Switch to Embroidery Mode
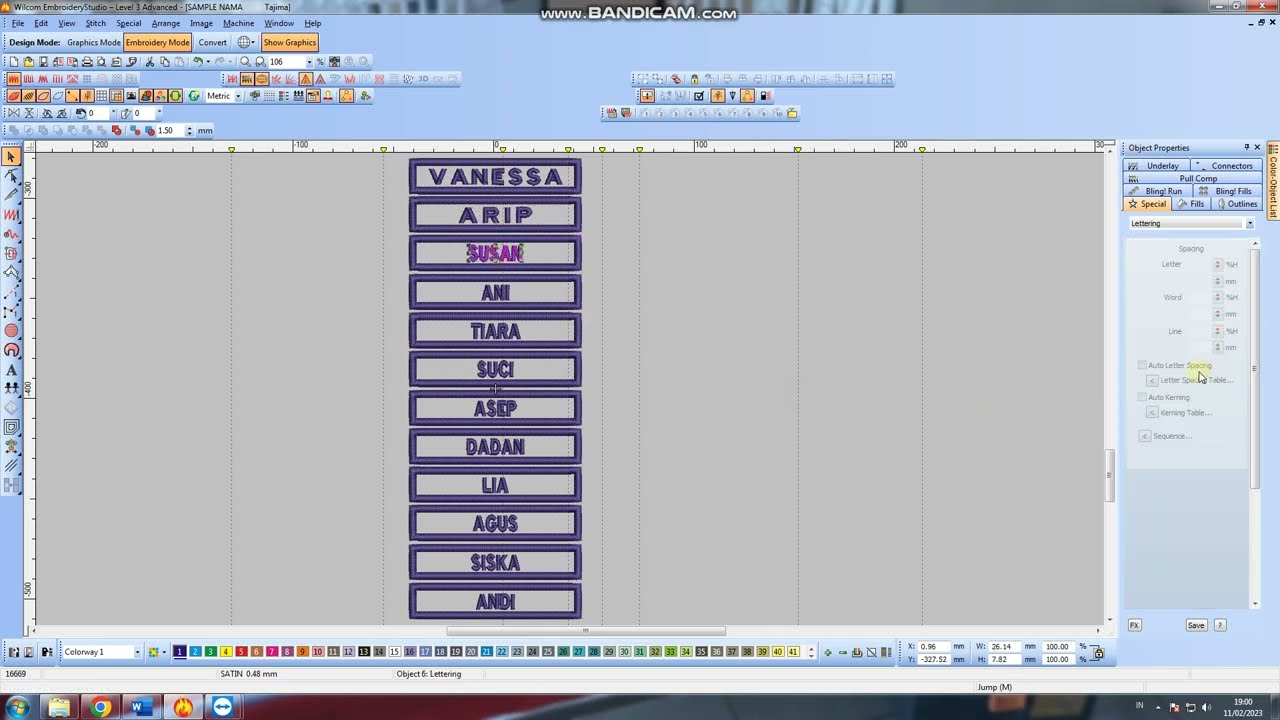 tap(158, 42)
